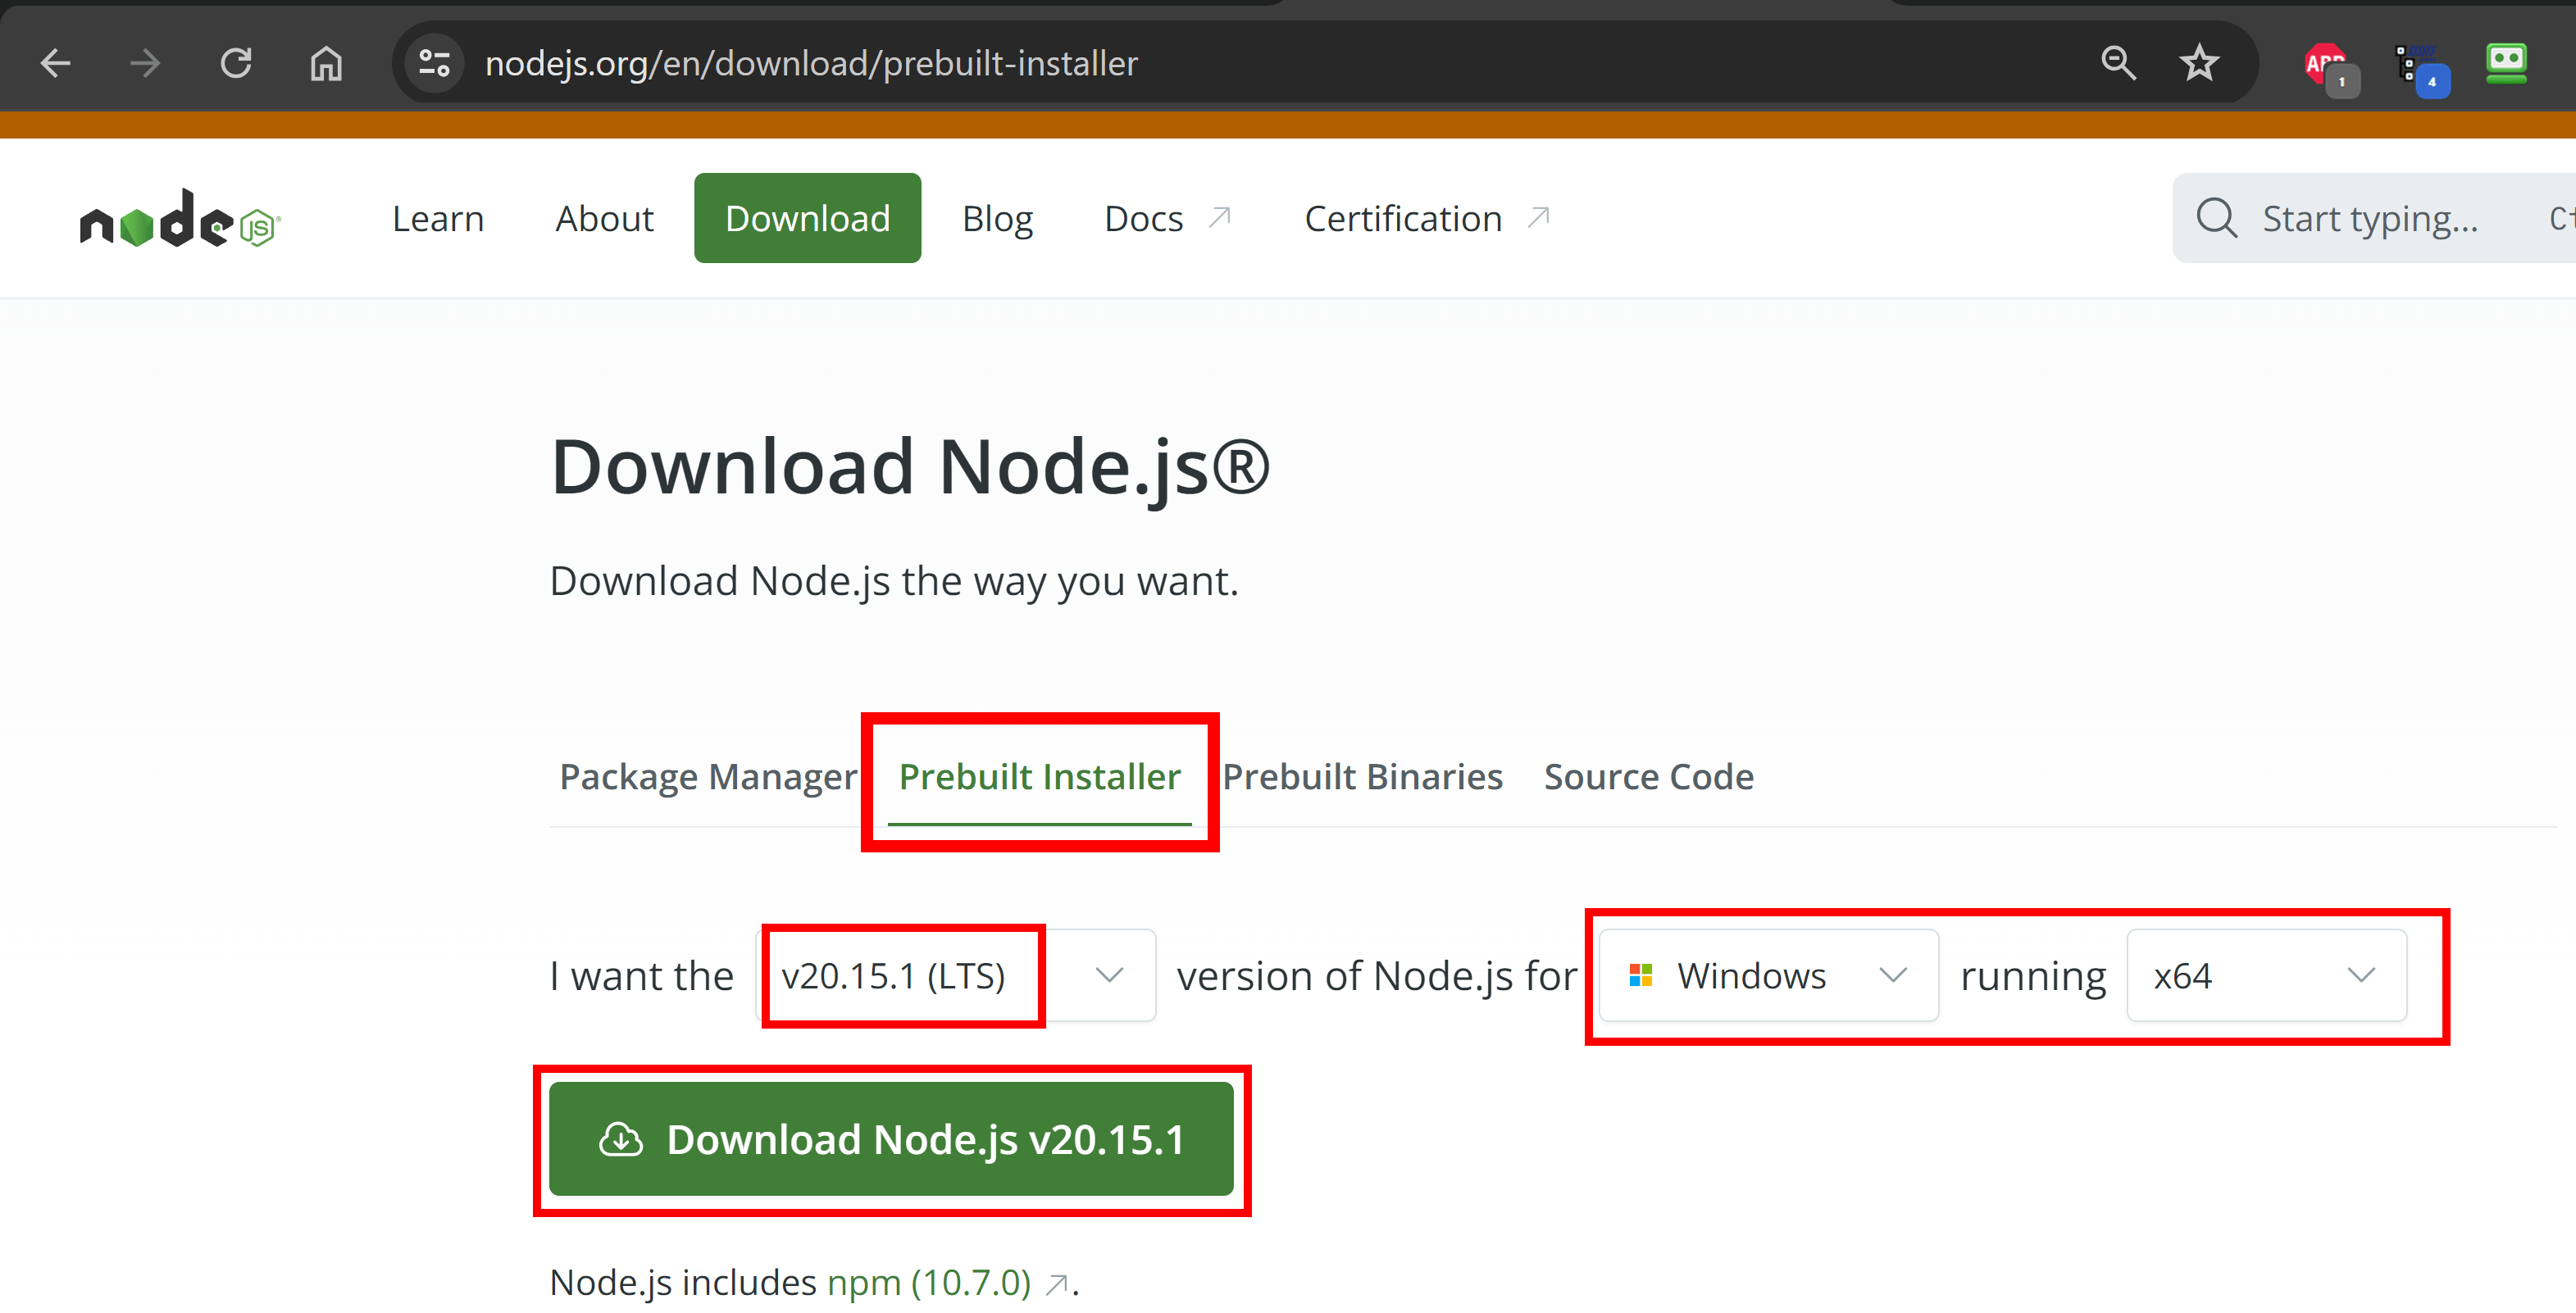
Task: Click the browser back arrow
Action: coord(56,64)
